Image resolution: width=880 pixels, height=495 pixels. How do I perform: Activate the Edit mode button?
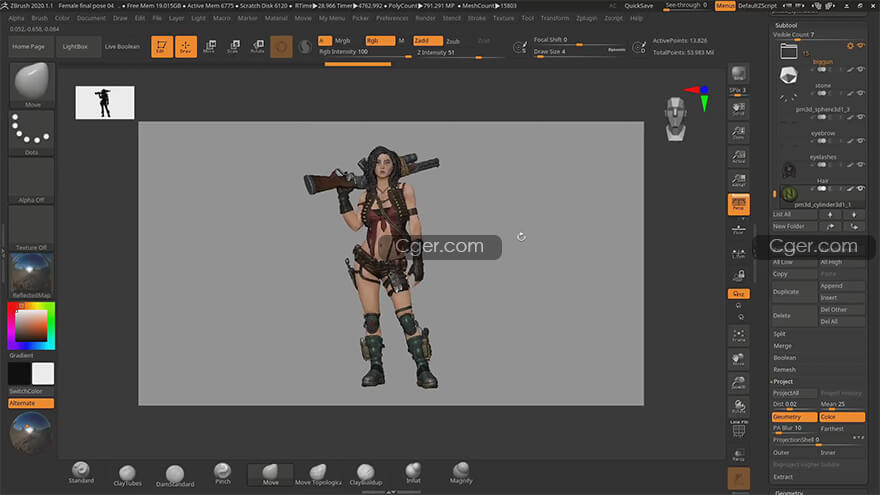[162, 47]
